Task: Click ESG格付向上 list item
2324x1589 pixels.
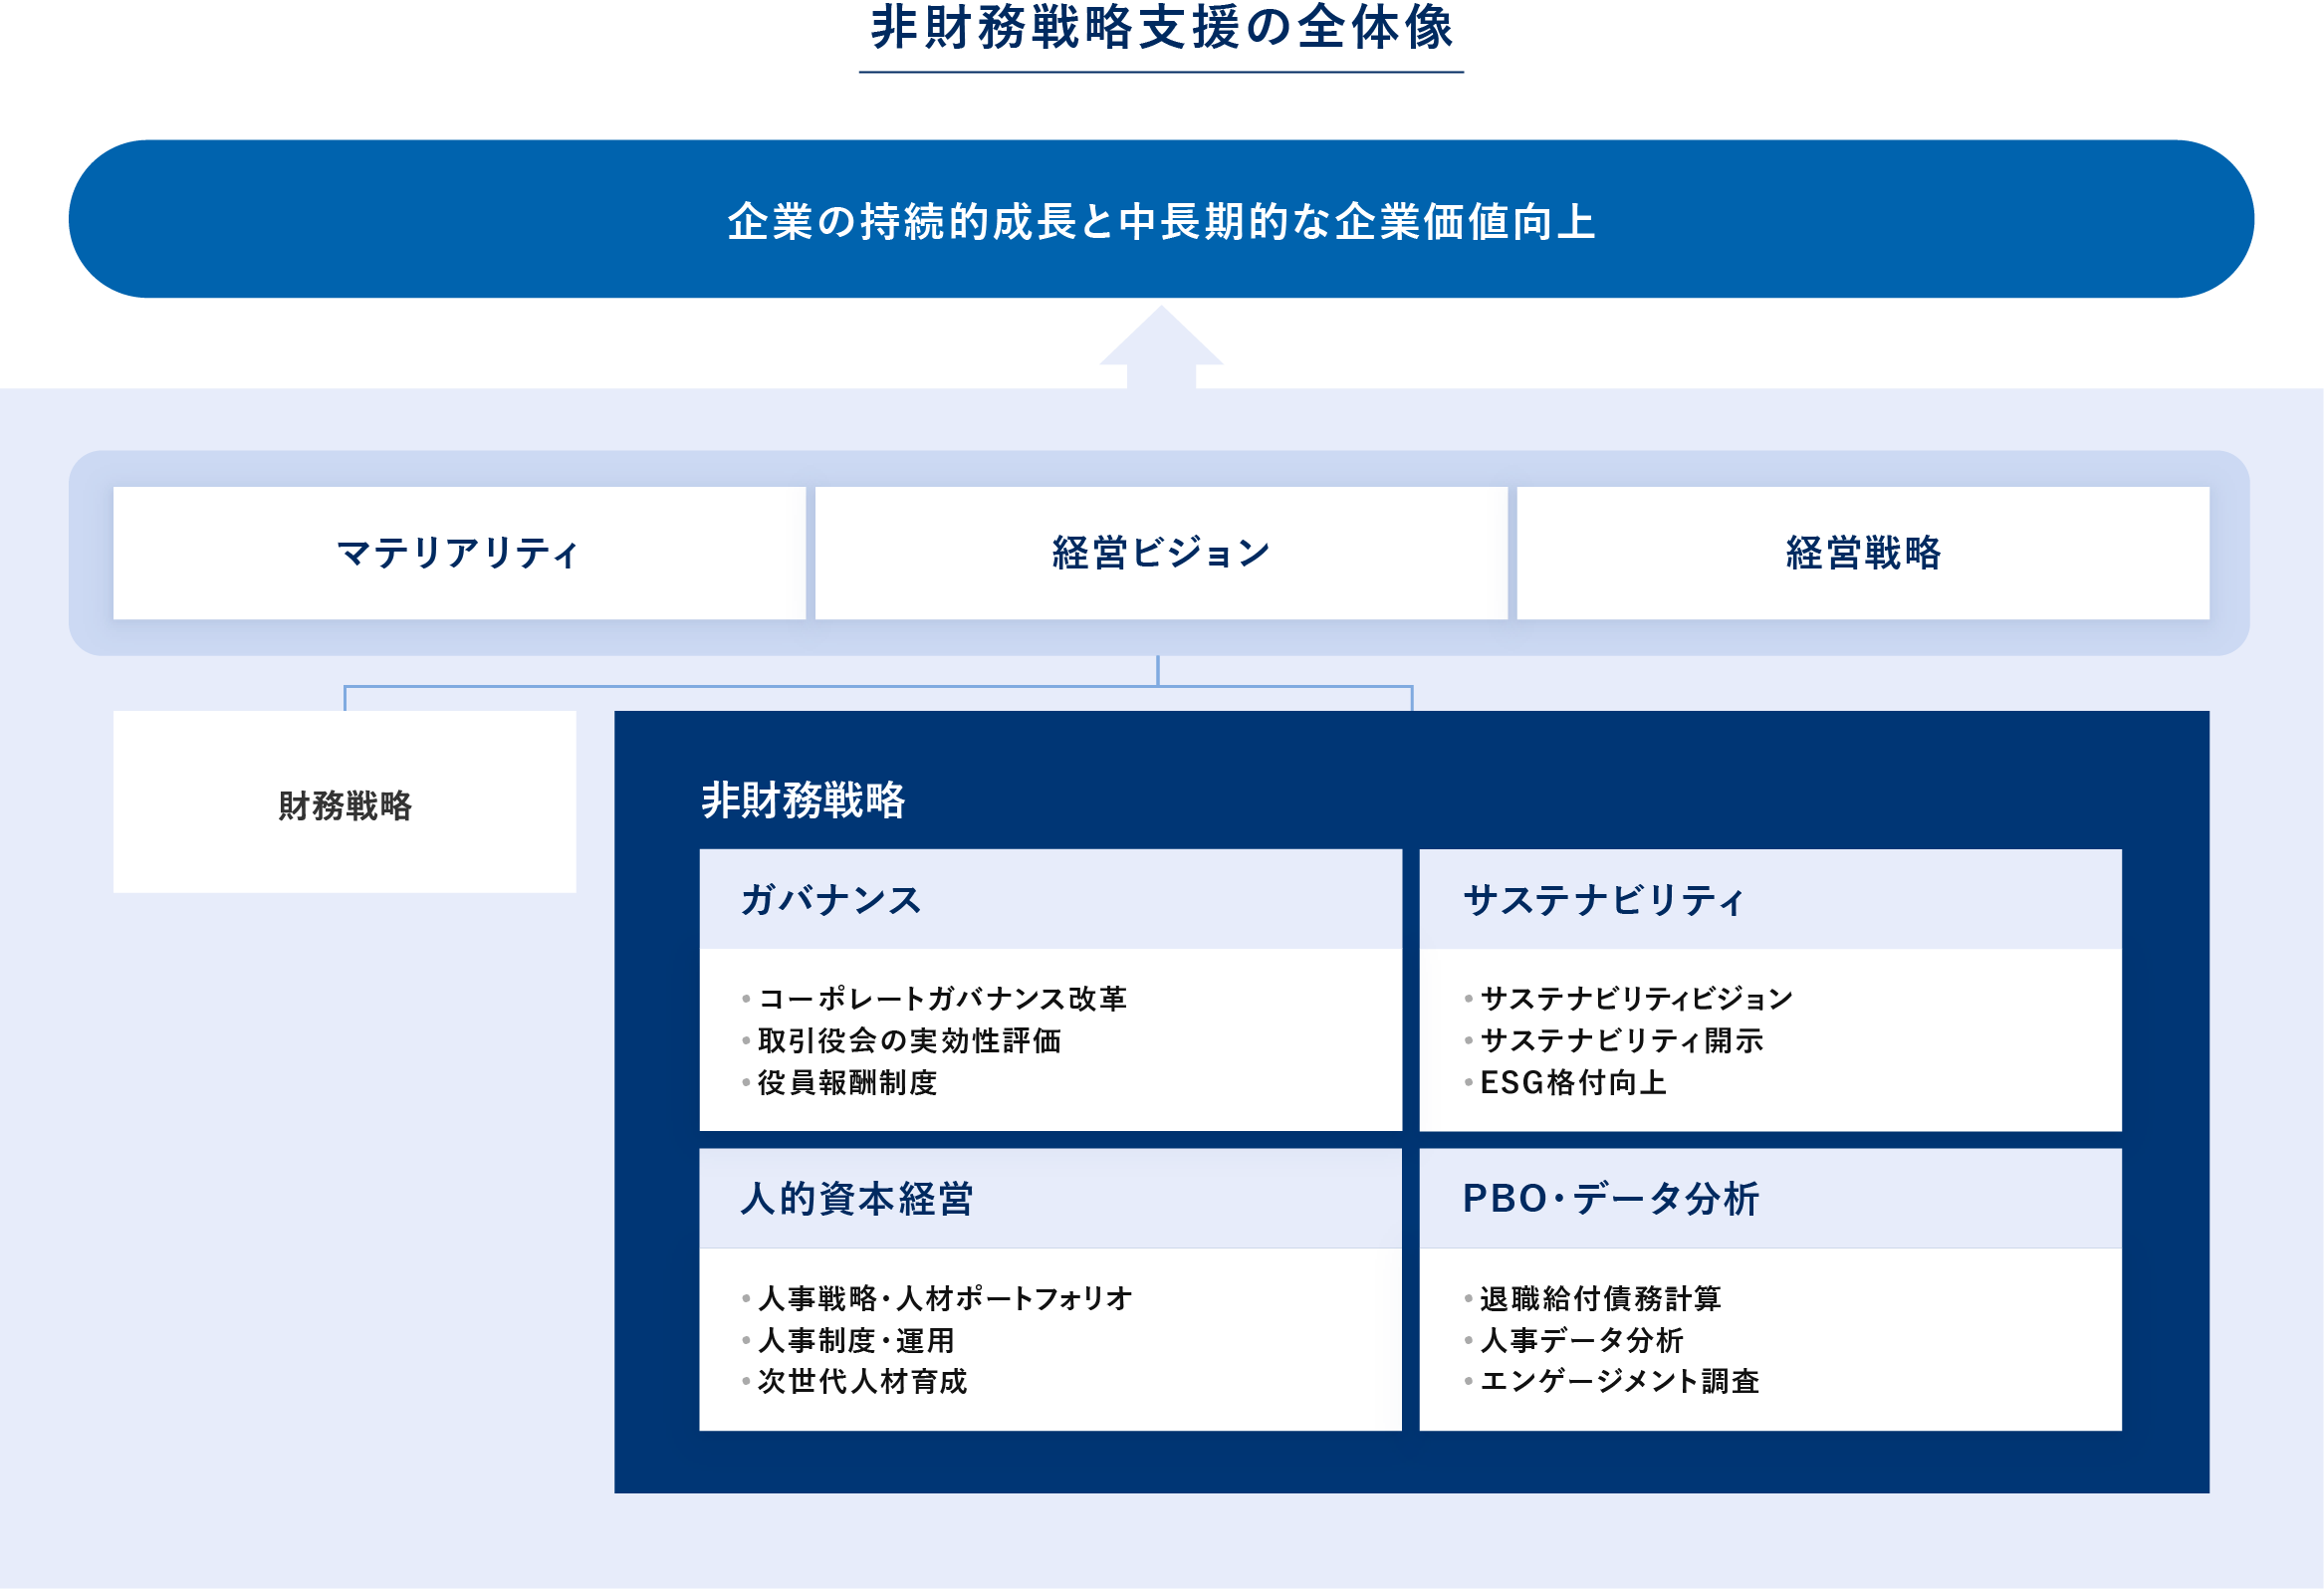Action: tap(1573, 1082)
